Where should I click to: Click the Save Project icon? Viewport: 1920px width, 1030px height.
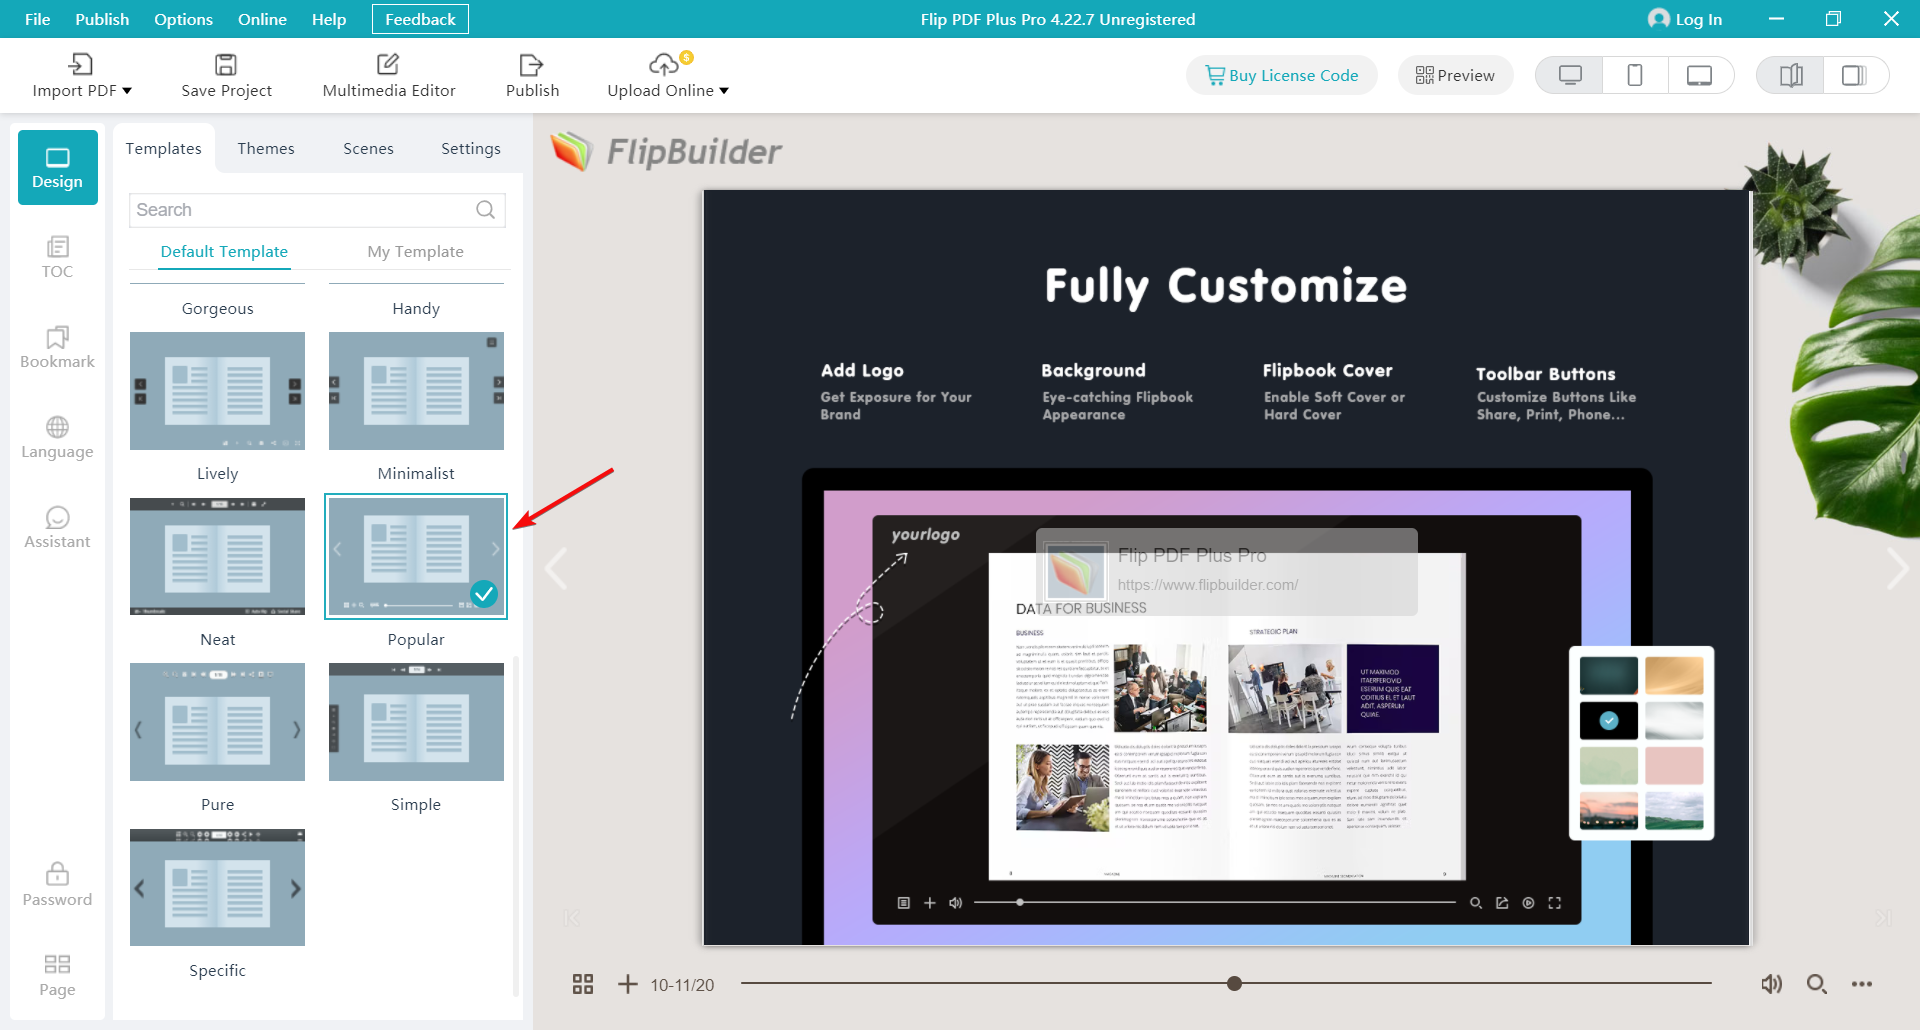[226, 65]
